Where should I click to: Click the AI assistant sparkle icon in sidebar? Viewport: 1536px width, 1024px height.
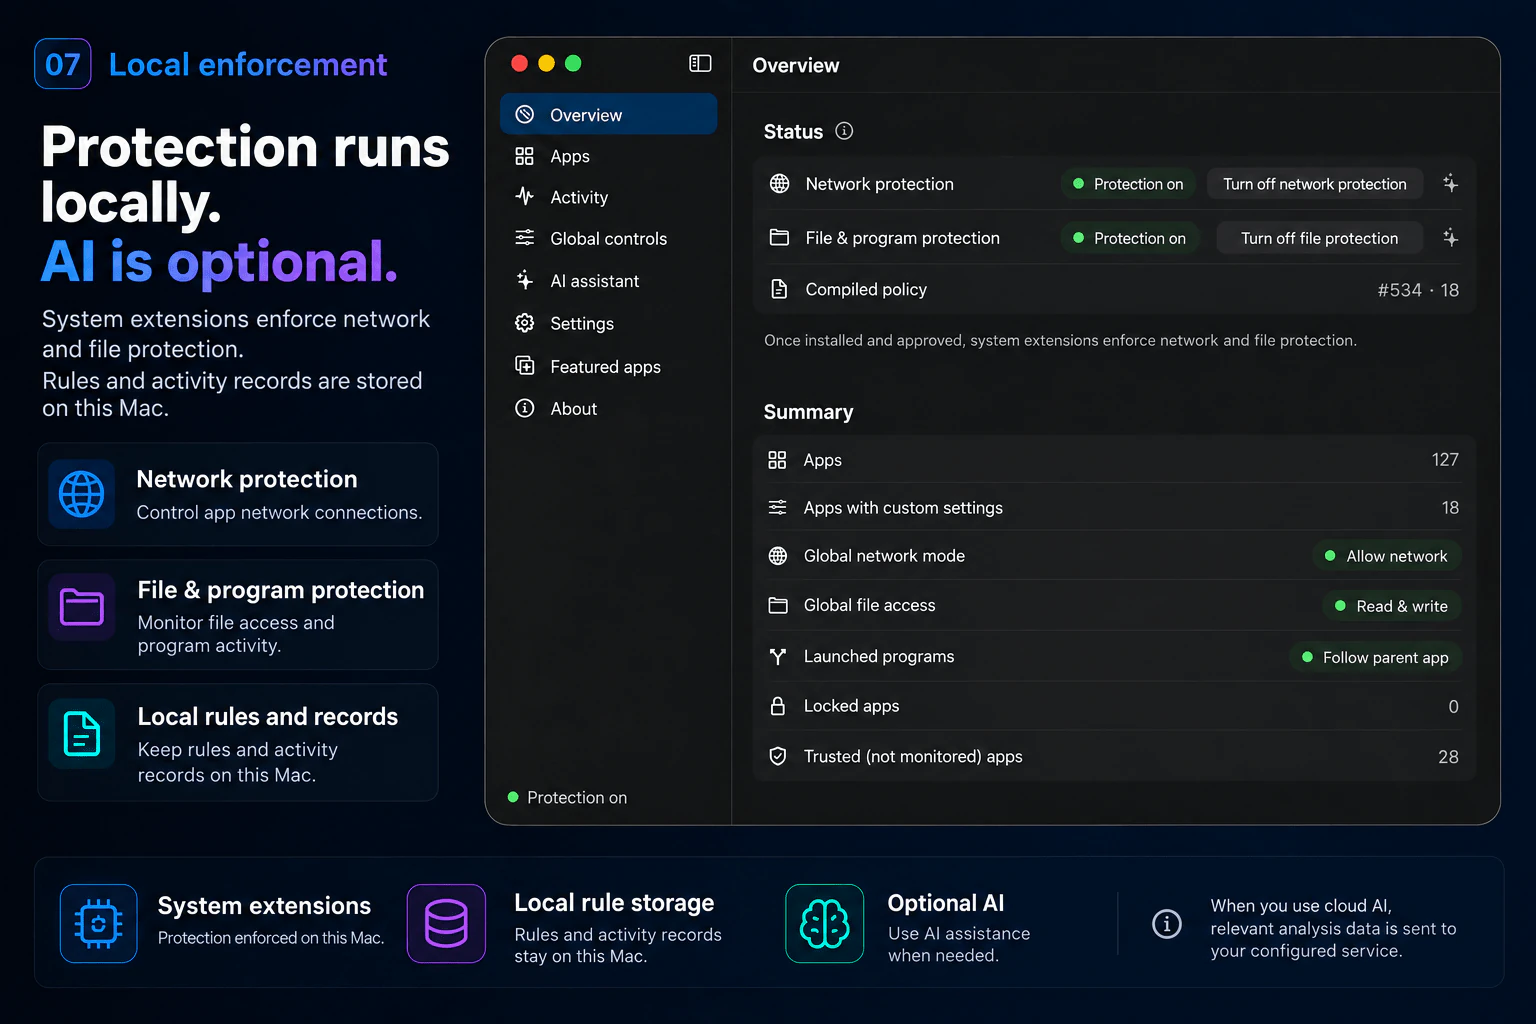524,280
